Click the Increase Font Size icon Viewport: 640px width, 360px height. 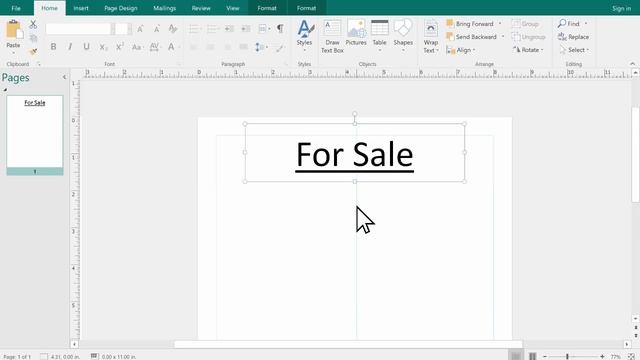[x=140, y=29]
